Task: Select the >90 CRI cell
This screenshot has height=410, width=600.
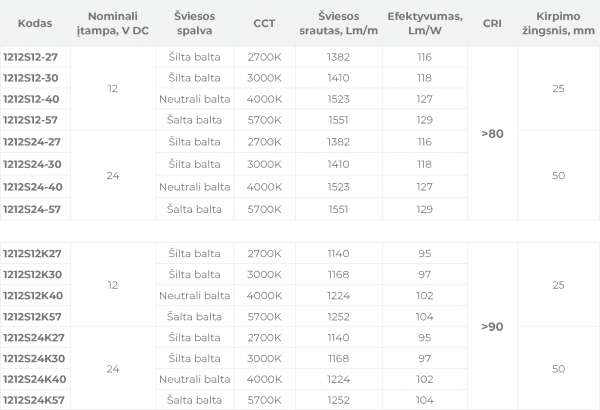Action: point(492,327)
